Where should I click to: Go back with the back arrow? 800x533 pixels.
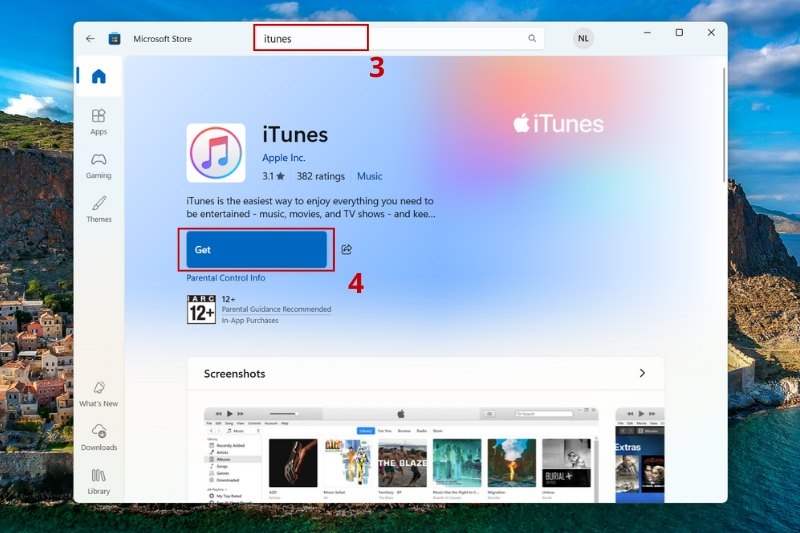[x=90, y=39]
